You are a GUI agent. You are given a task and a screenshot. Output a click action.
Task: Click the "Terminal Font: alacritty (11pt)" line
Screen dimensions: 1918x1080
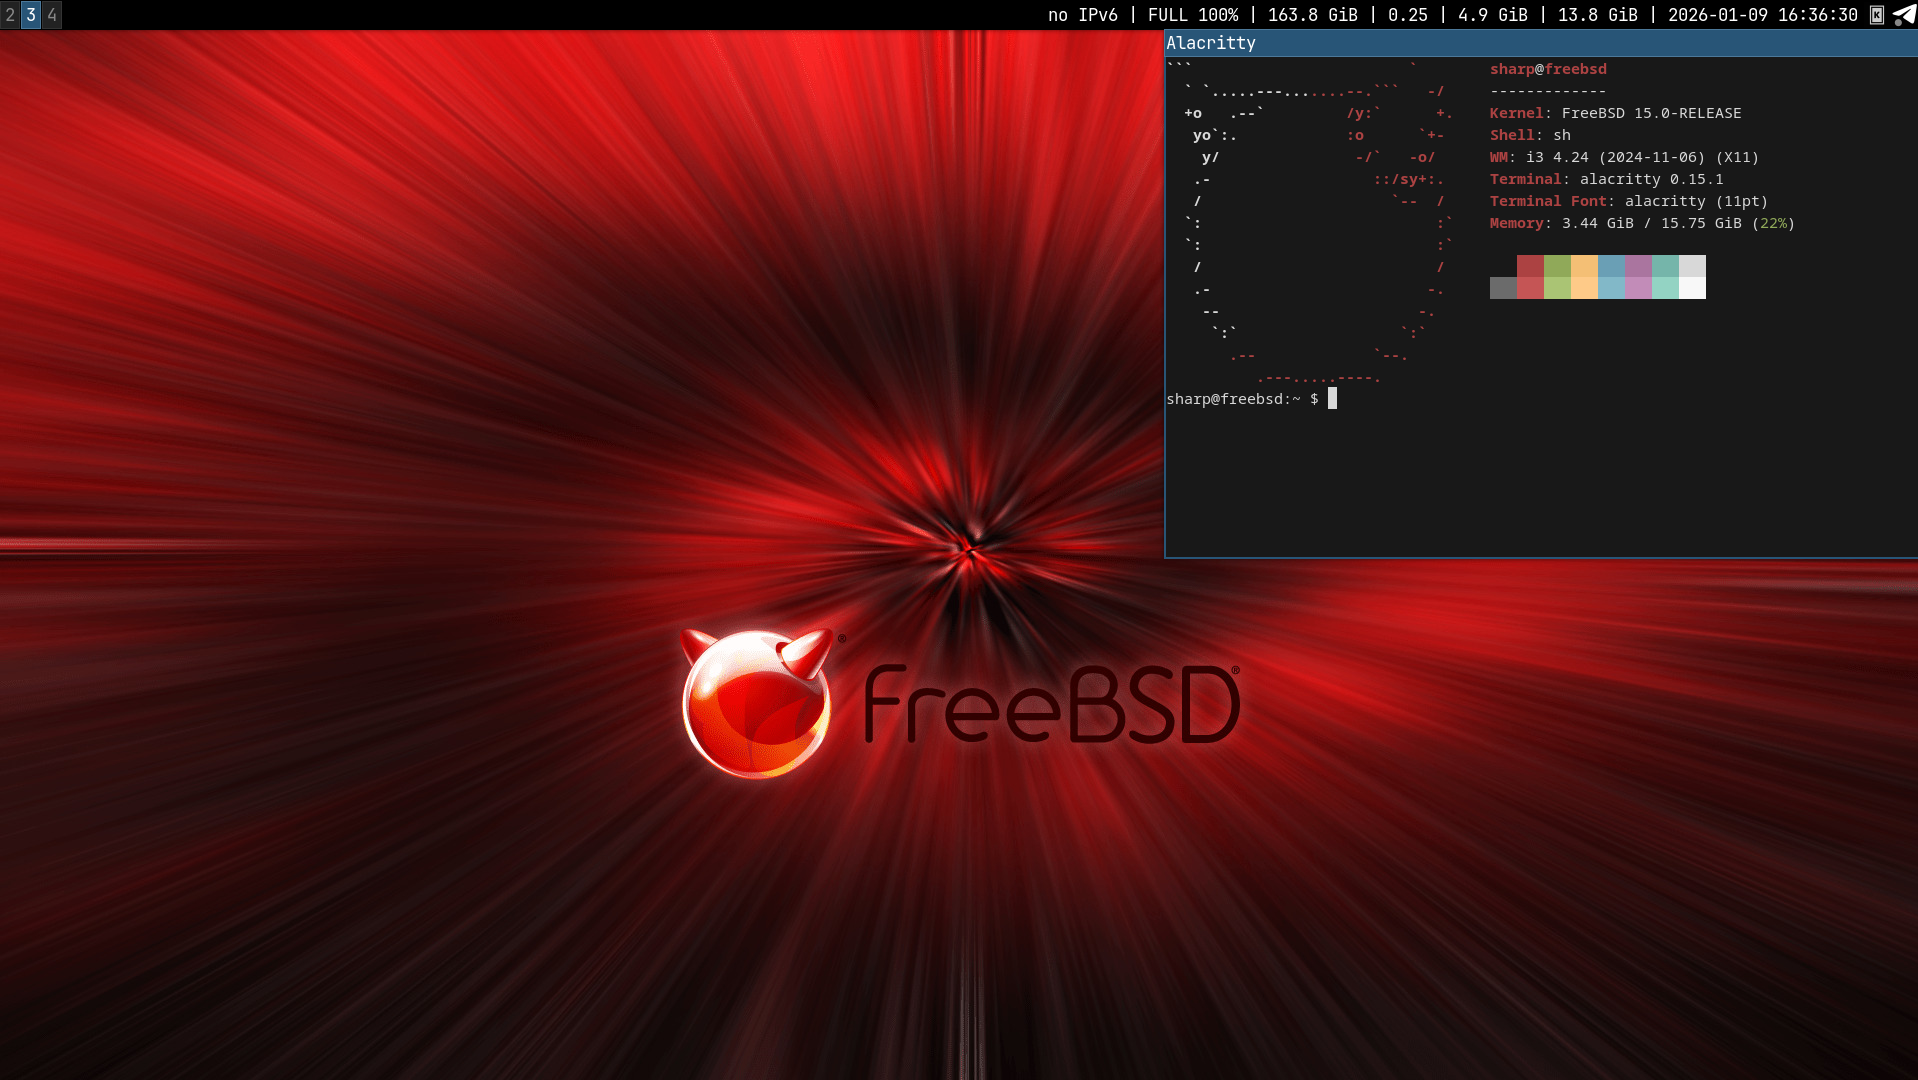tap(1629, 201)
